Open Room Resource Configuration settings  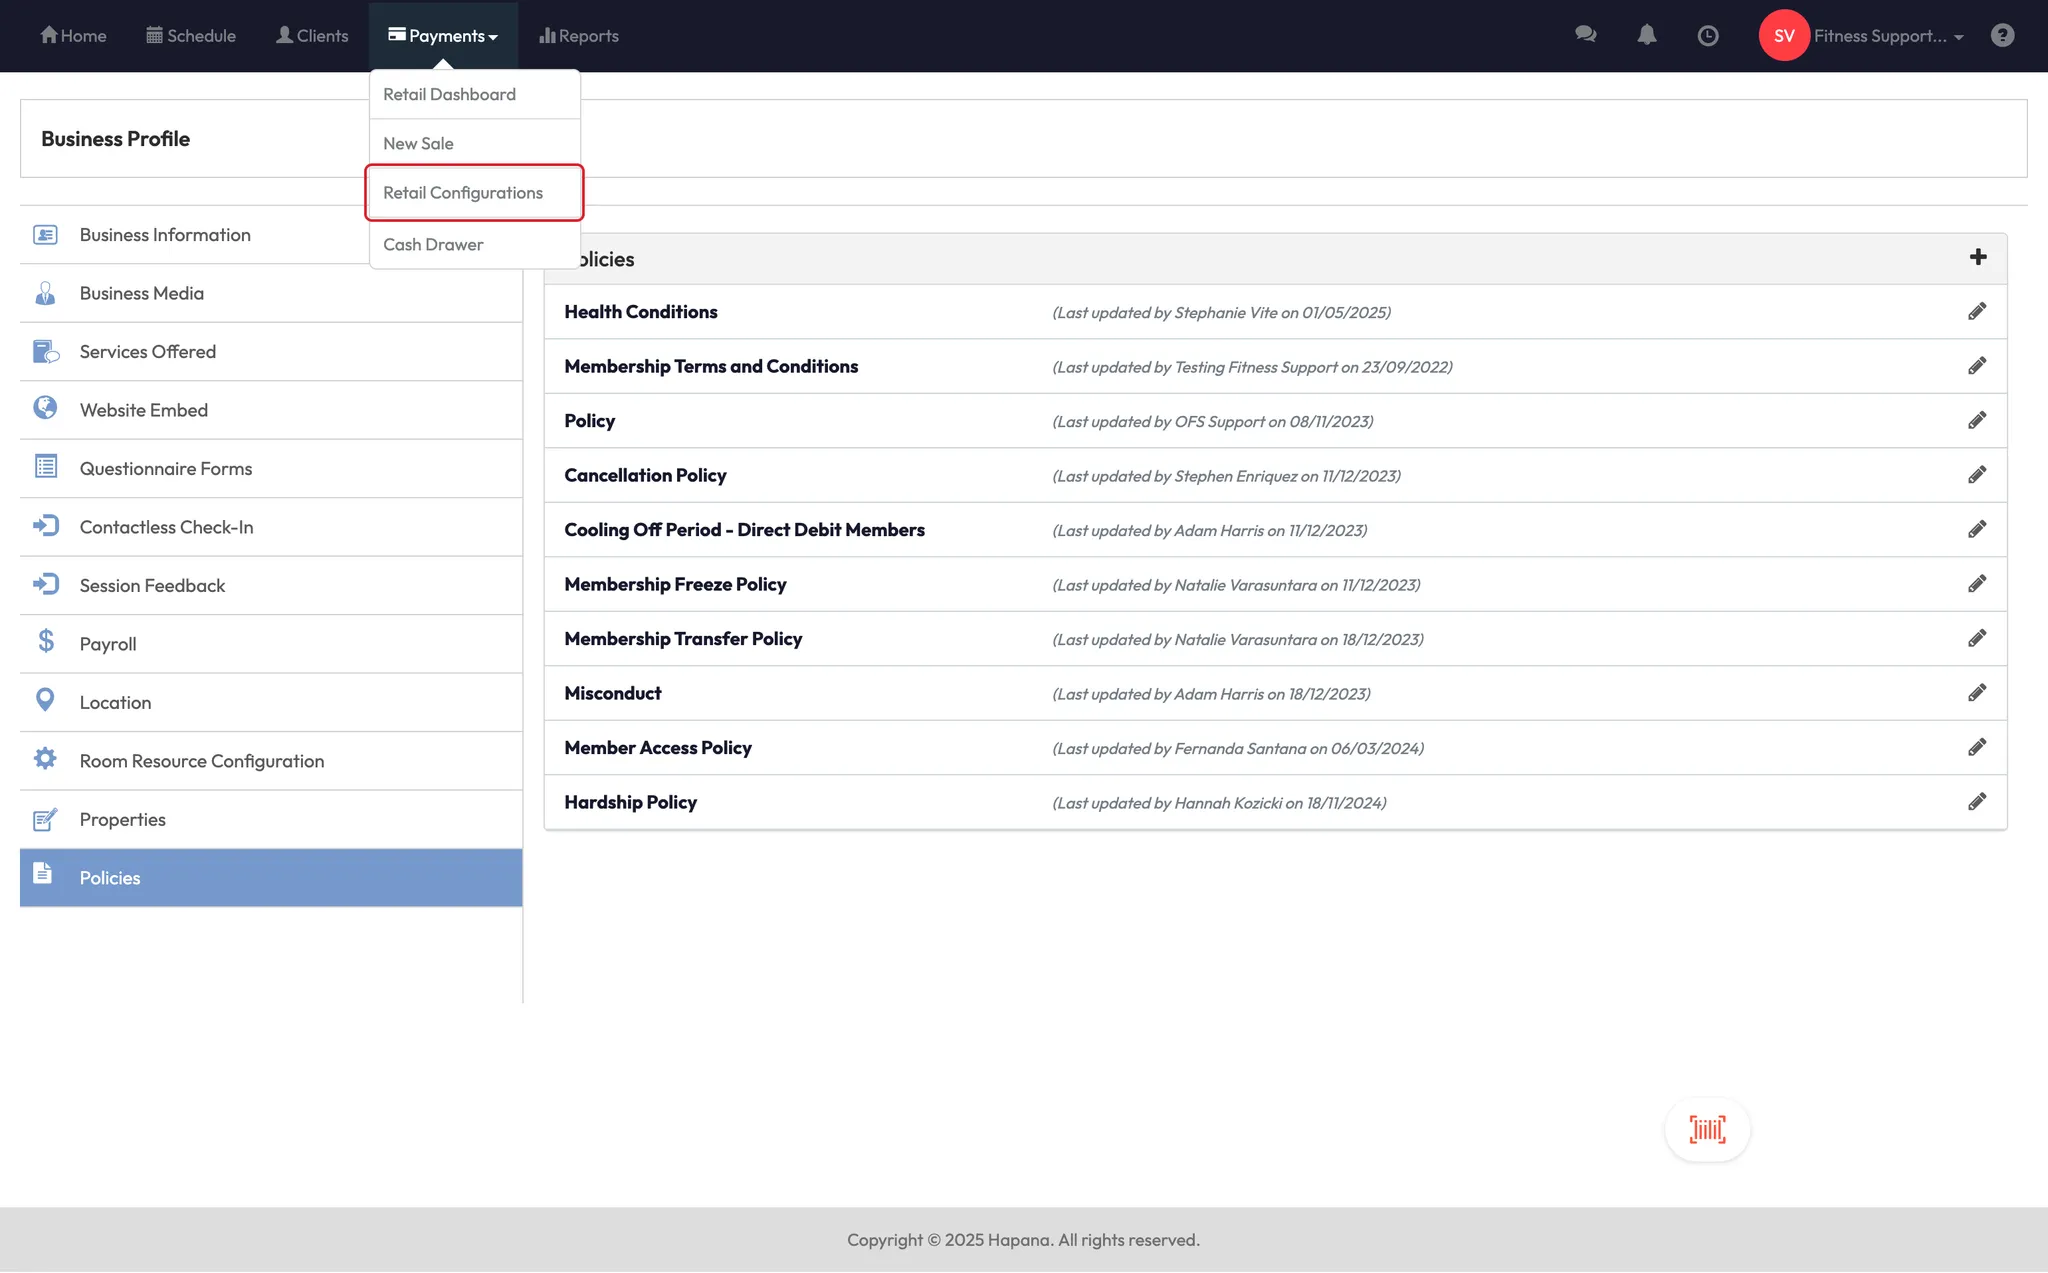tap(202, 761)
